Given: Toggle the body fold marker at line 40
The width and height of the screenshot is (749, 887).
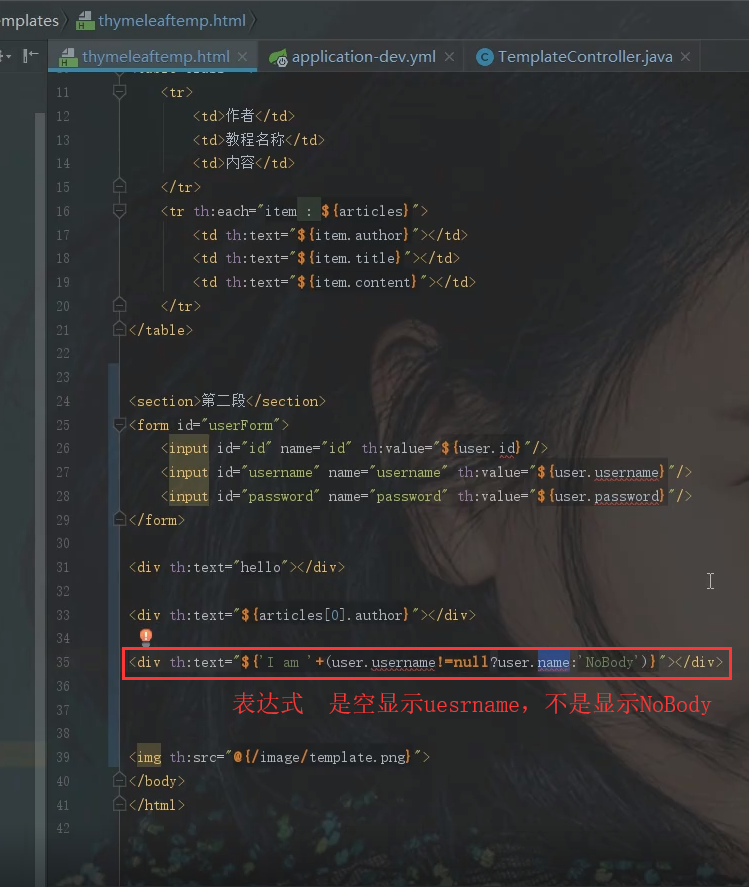Looking at the screenshot, I should 119,781.
